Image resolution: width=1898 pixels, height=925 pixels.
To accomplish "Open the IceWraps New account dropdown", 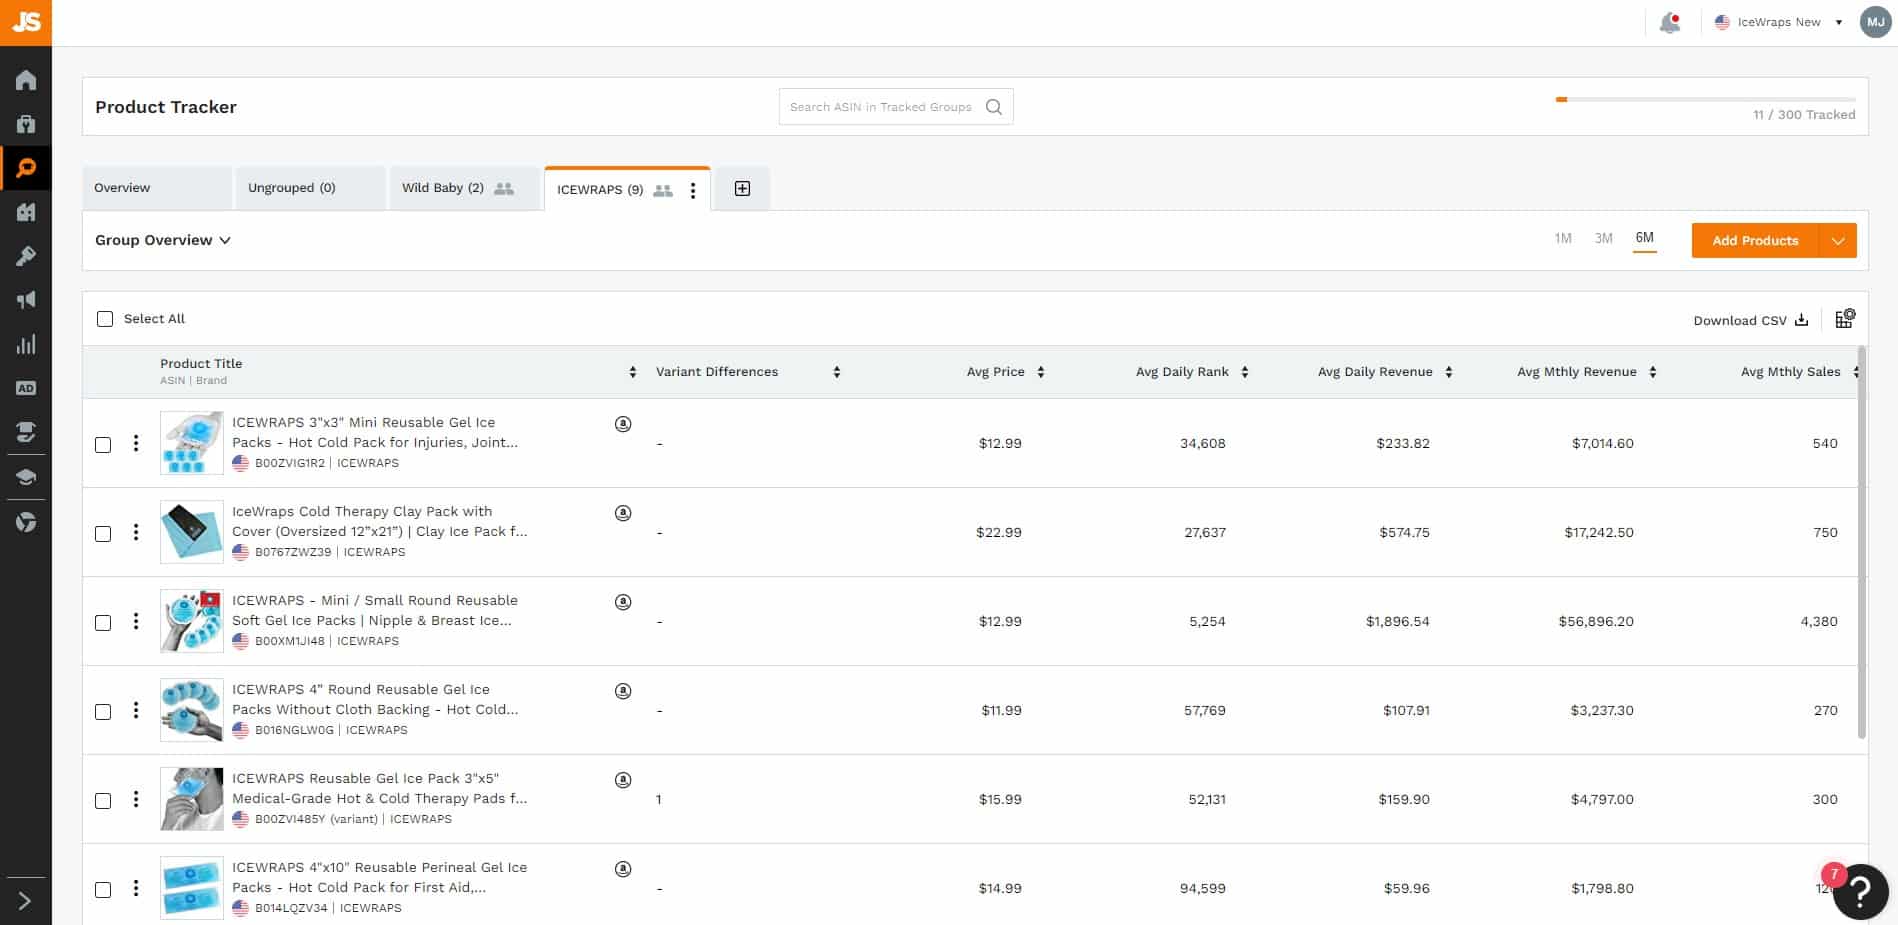I will 1779,22.
